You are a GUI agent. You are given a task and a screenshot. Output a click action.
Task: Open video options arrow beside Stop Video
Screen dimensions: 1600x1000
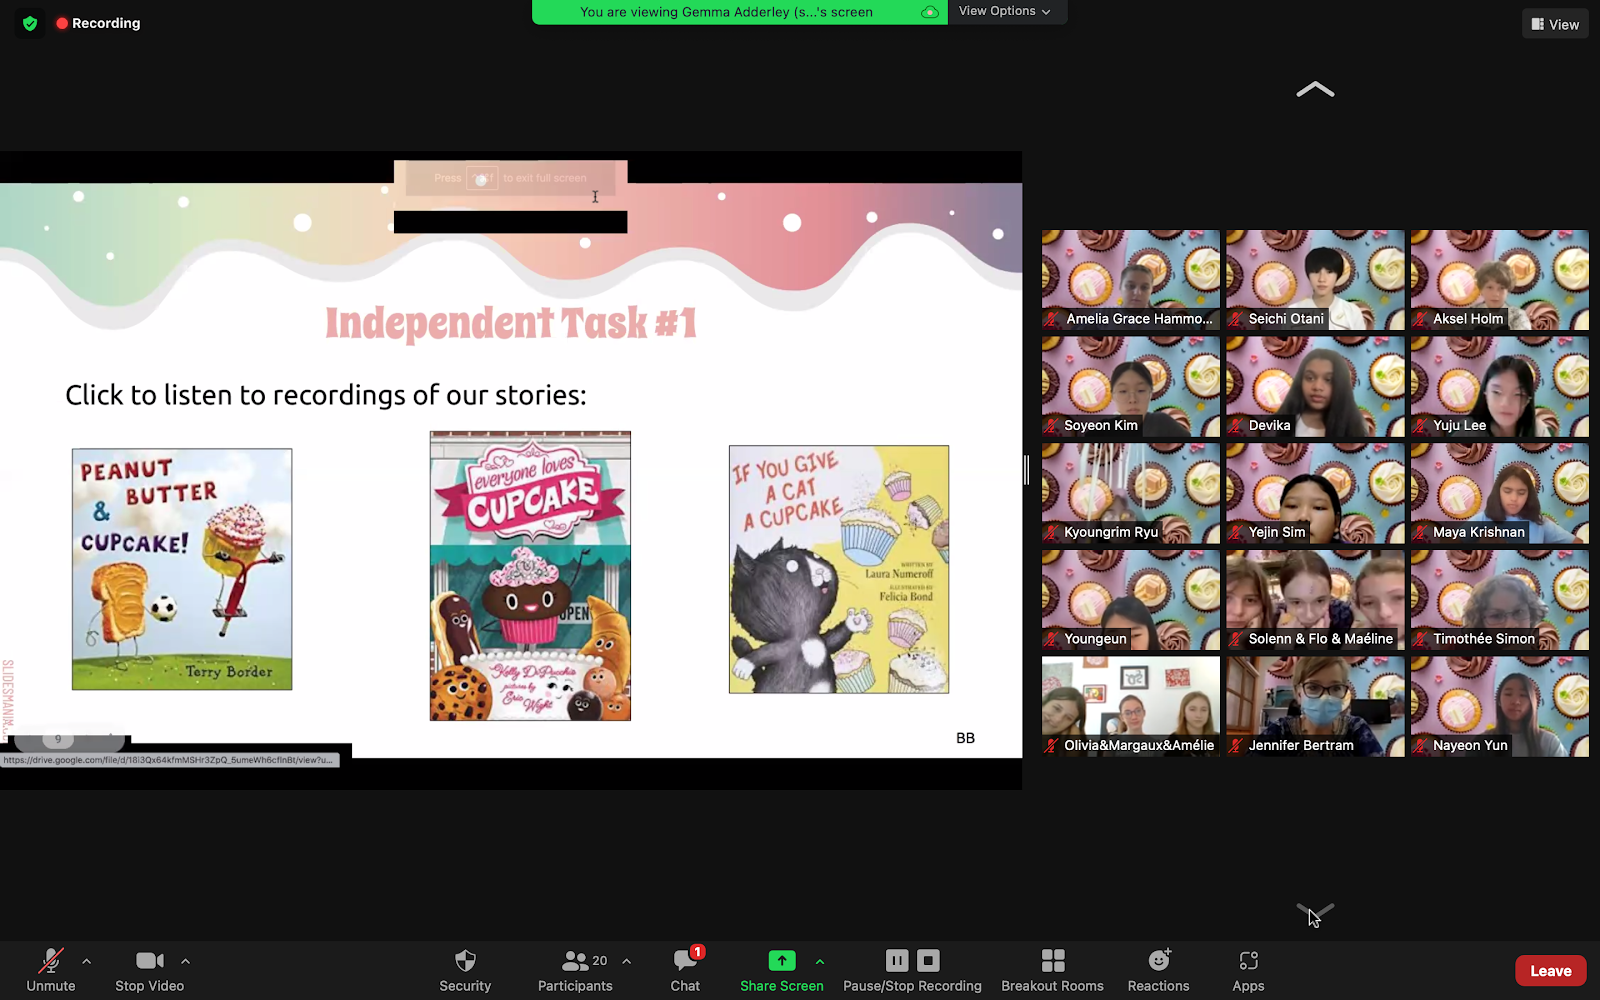185,961
